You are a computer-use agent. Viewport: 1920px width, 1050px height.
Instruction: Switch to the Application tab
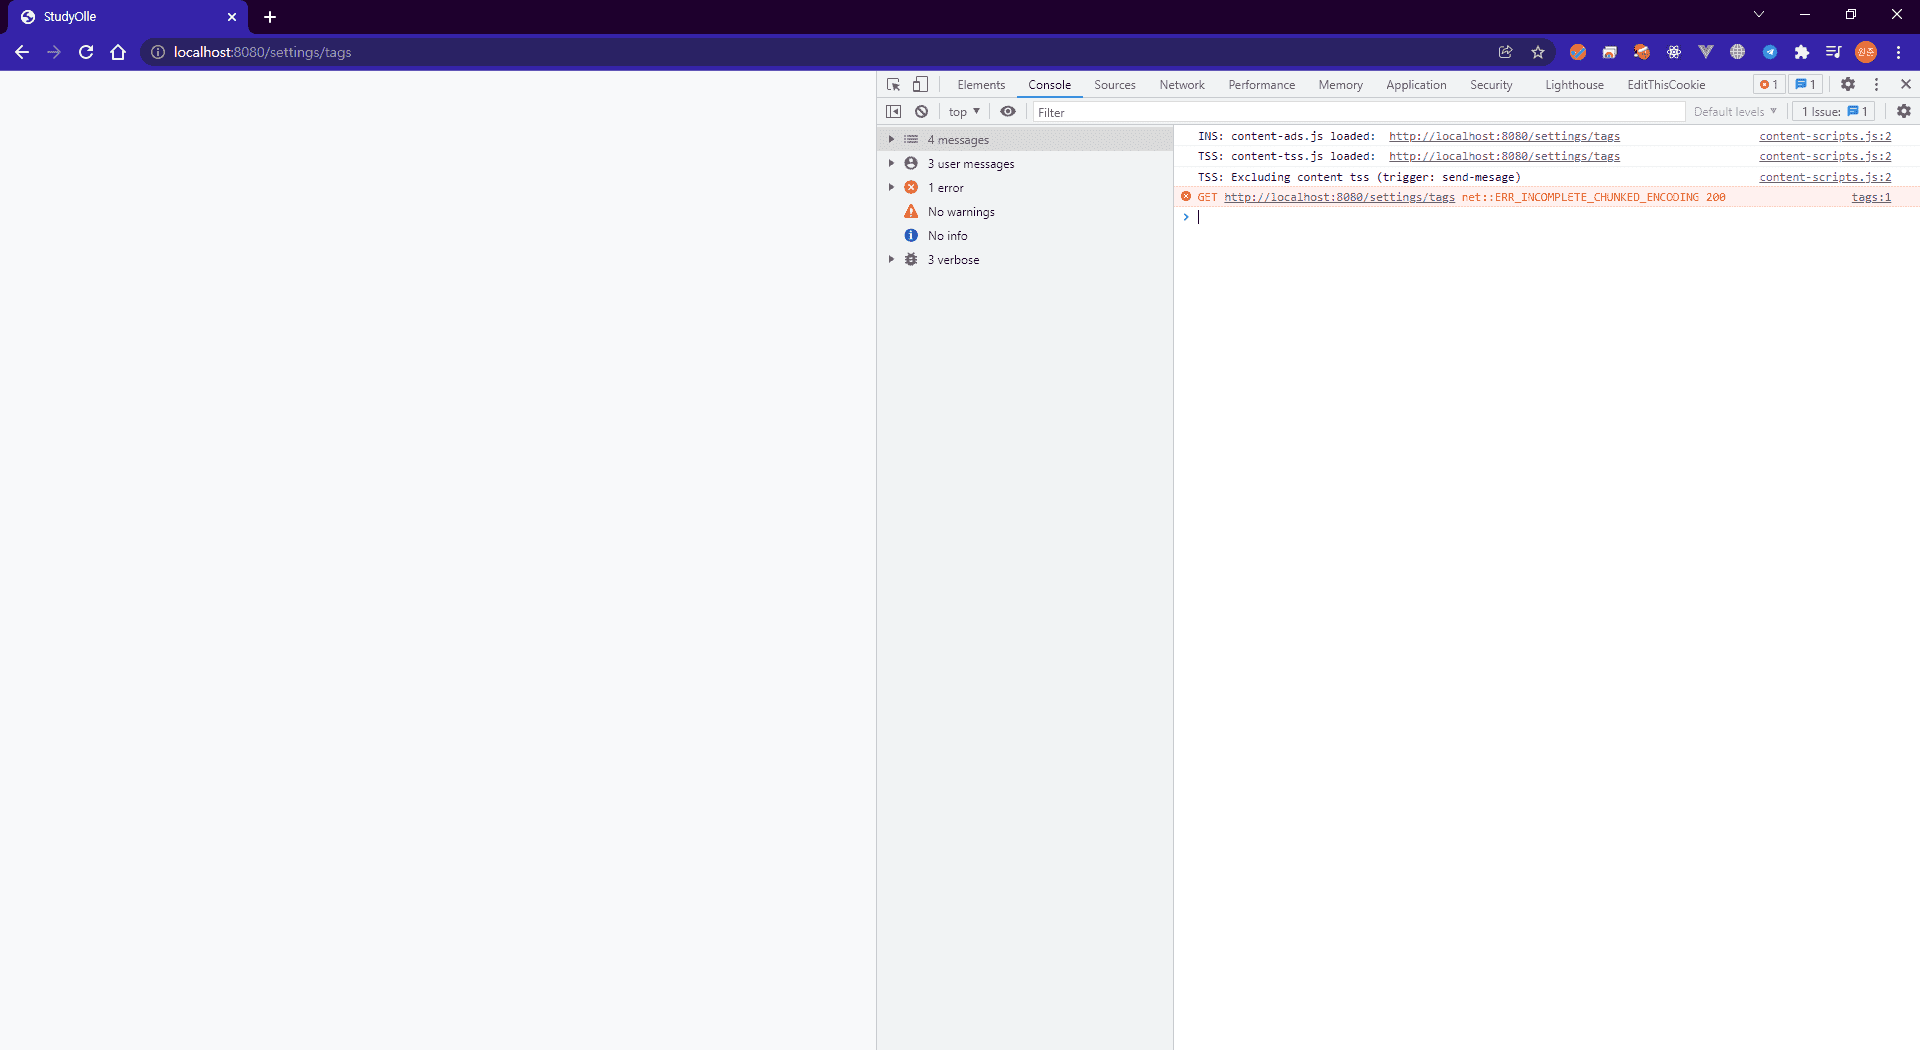(x=1416, y=85)
